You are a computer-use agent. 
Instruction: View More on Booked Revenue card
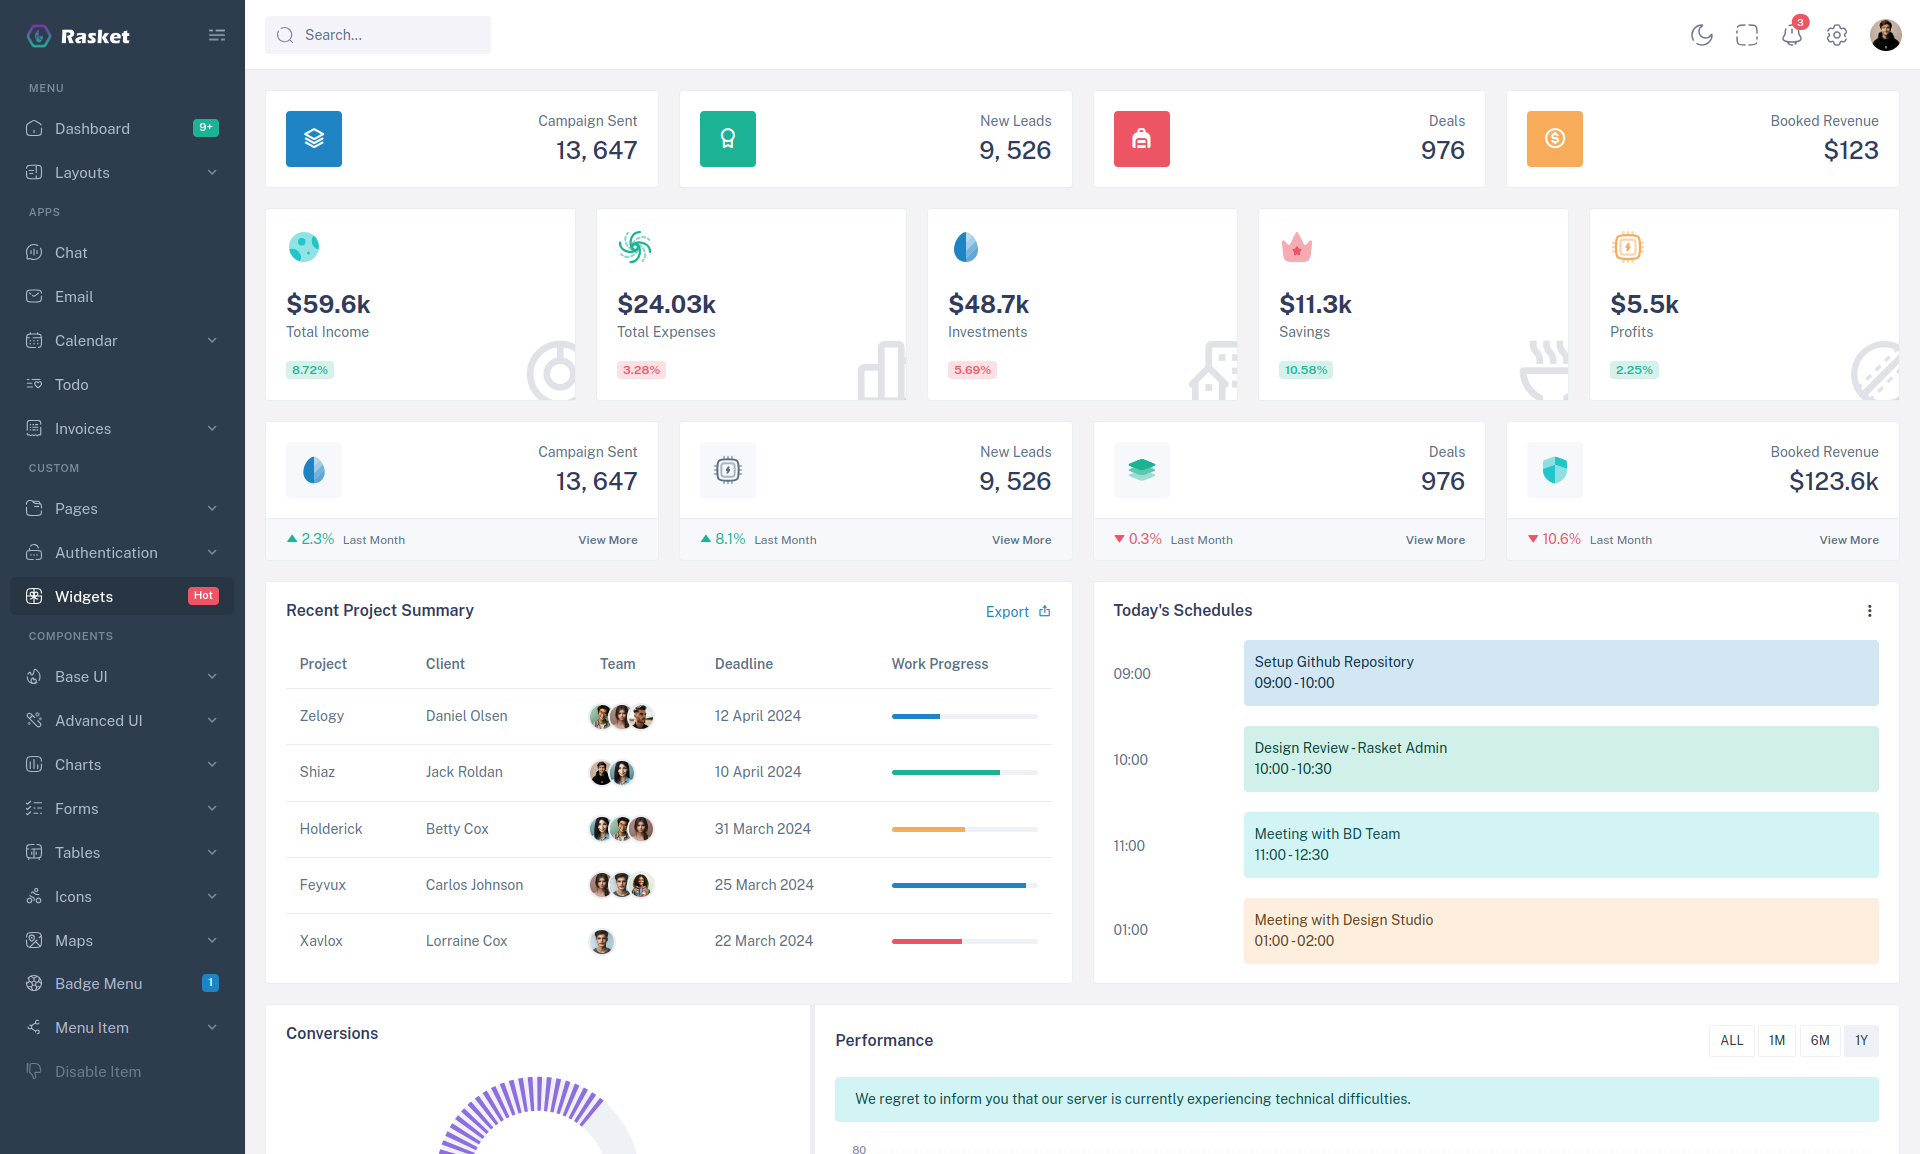1849,540
